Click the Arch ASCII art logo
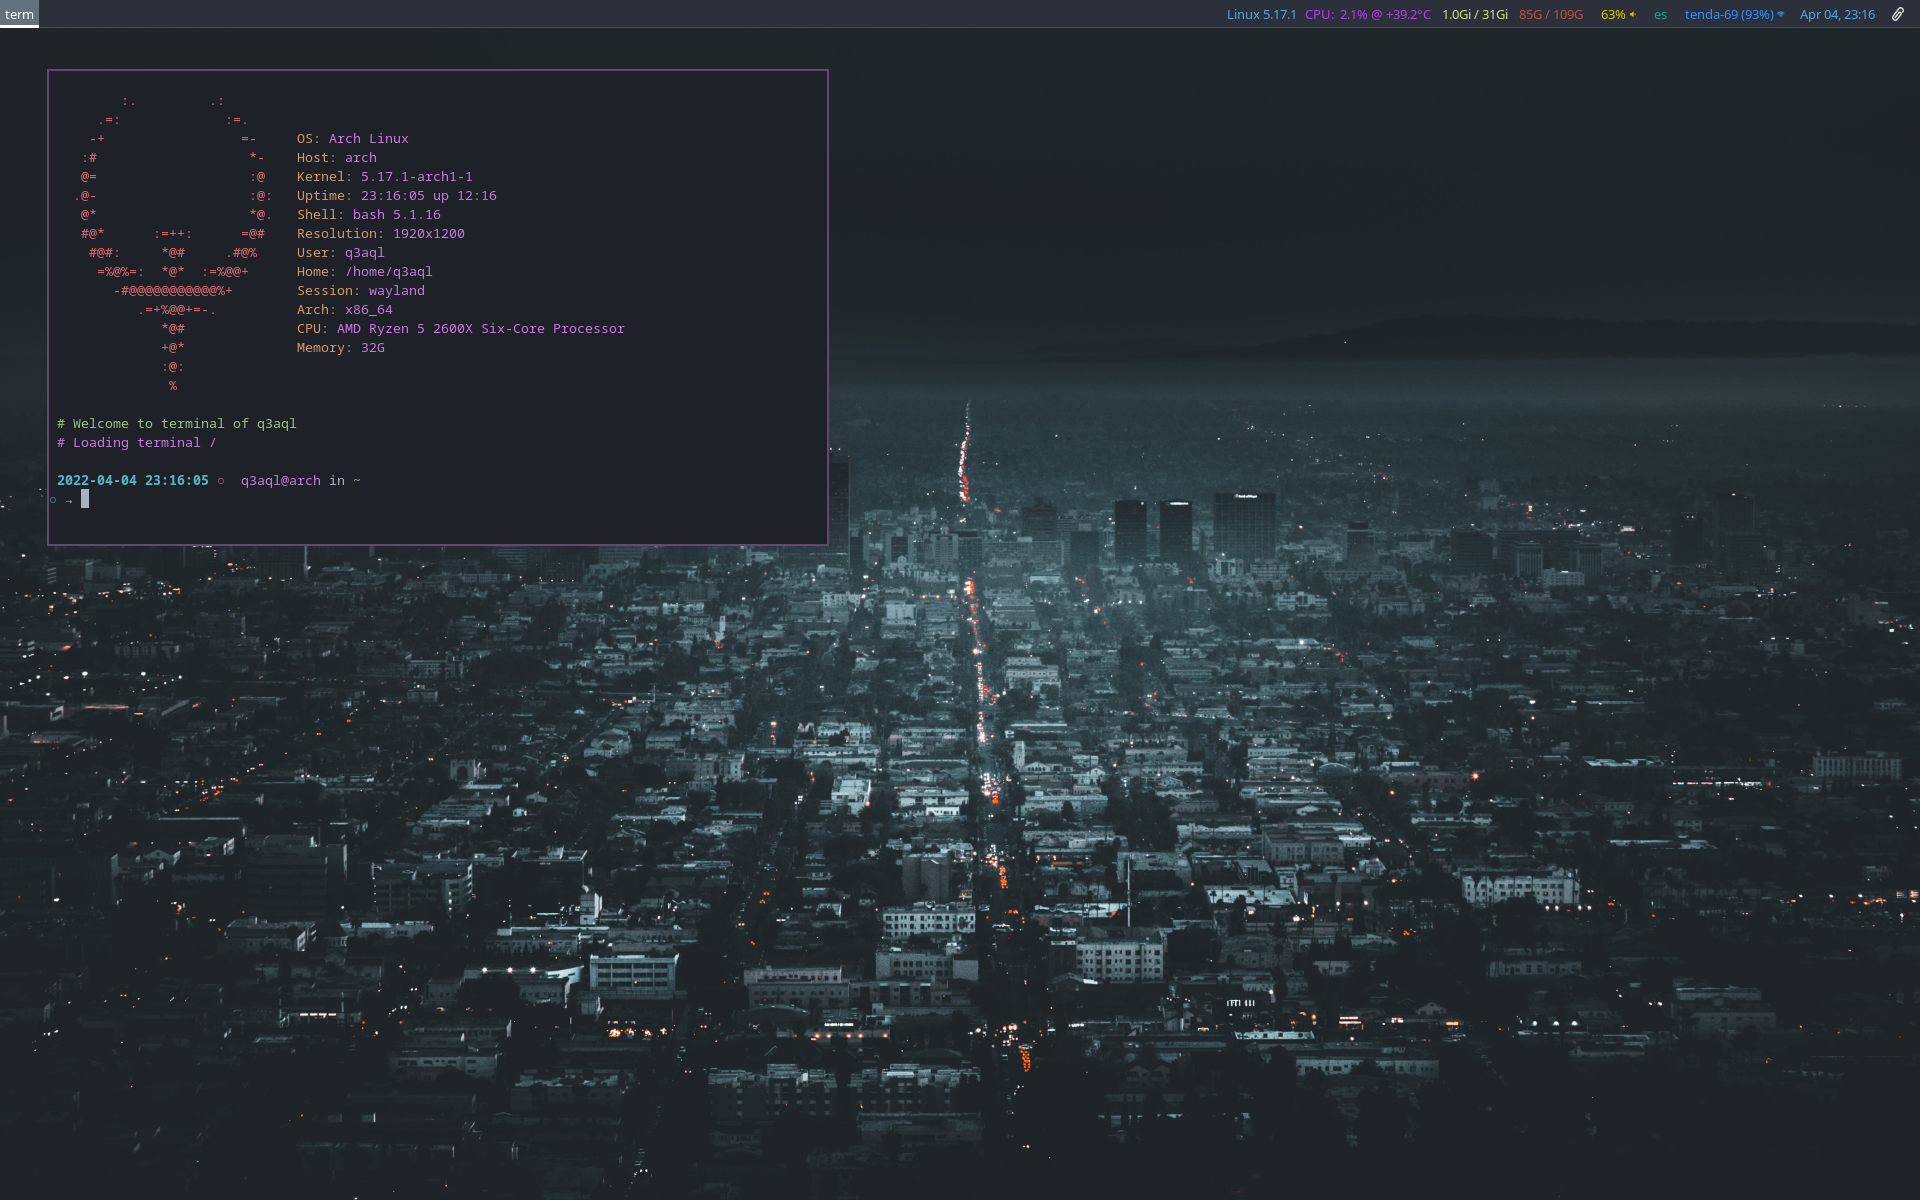 pyautogui.click(x=172, y=243)
